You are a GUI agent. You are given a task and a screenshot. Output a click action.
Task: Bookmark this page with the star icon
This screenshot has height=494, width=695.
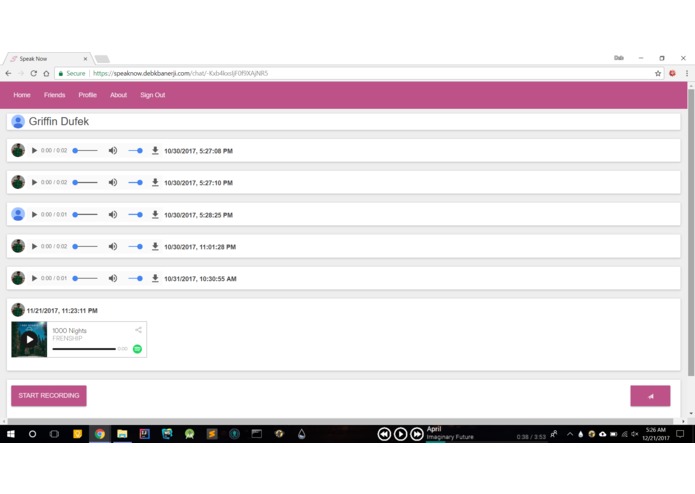[x=658, y=74]
